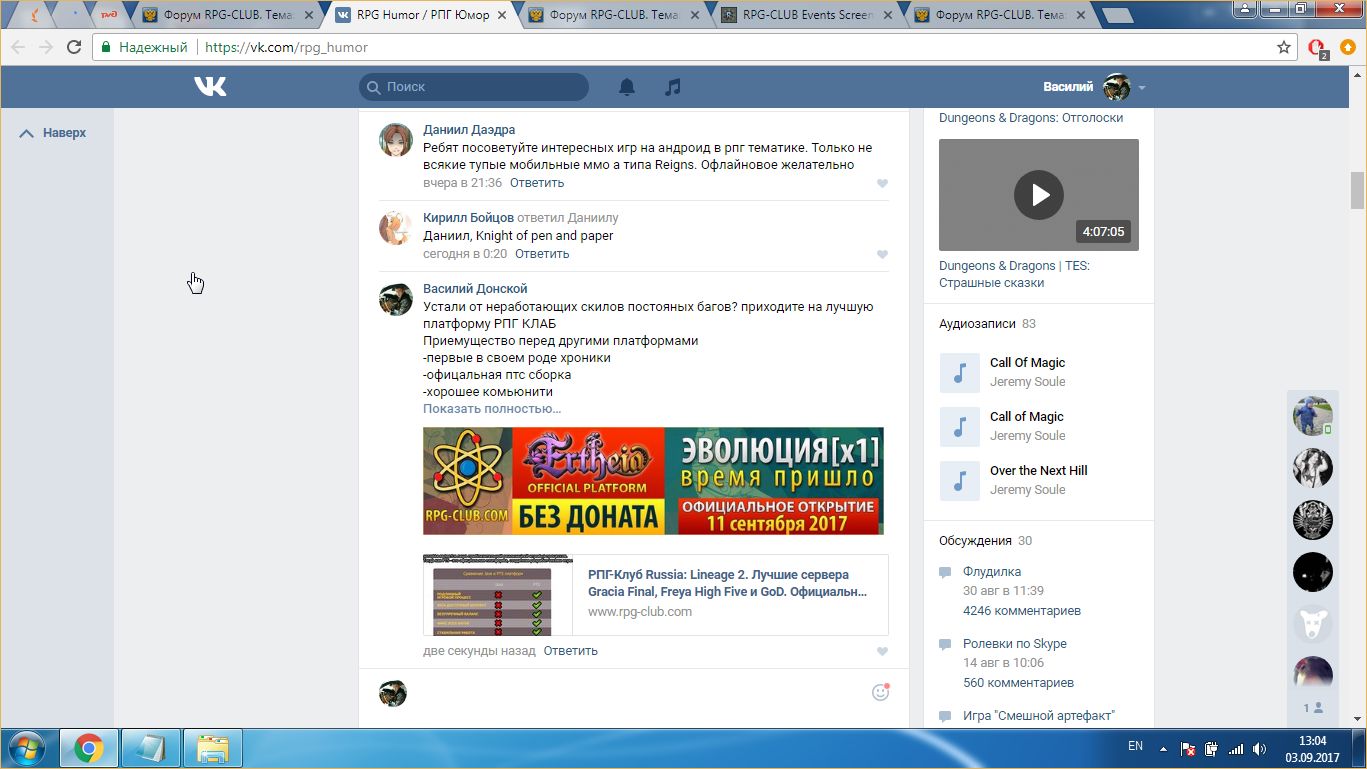Click Chrome icon in taskbar

click(x=89, y=747)
